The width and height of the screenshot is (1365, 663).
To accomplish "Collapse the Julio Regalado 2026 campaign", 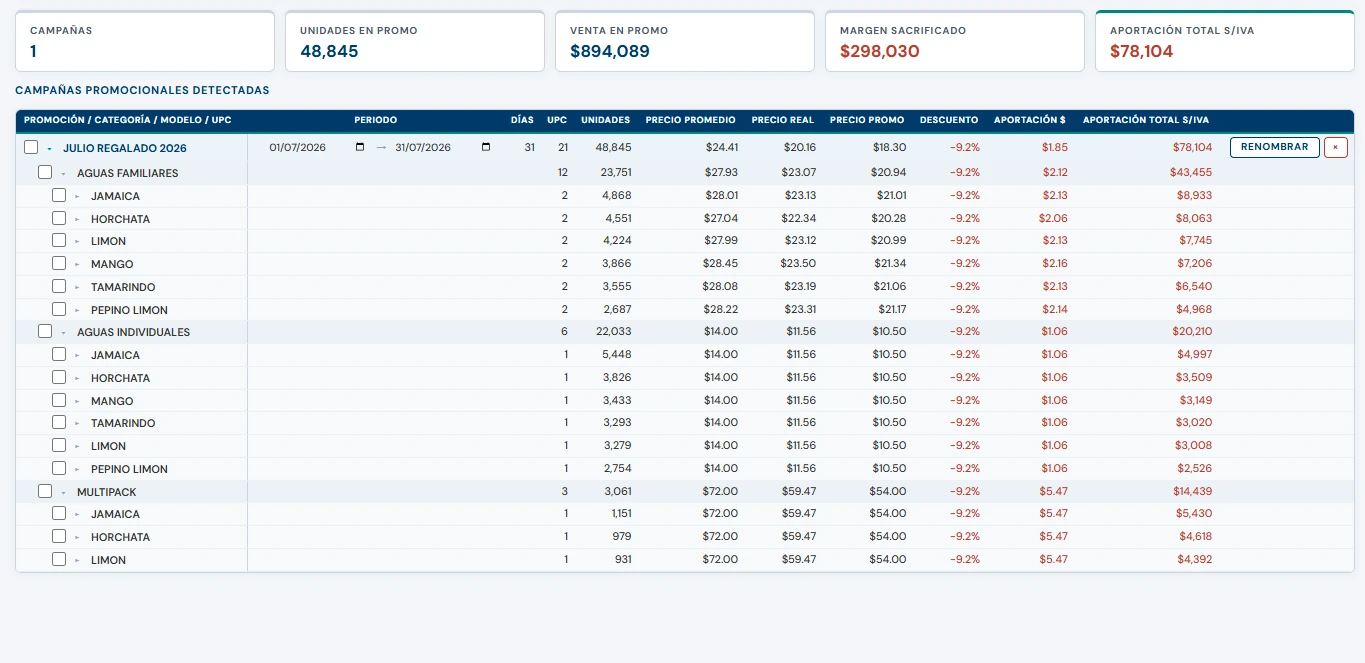I will (x=50, y=148).
